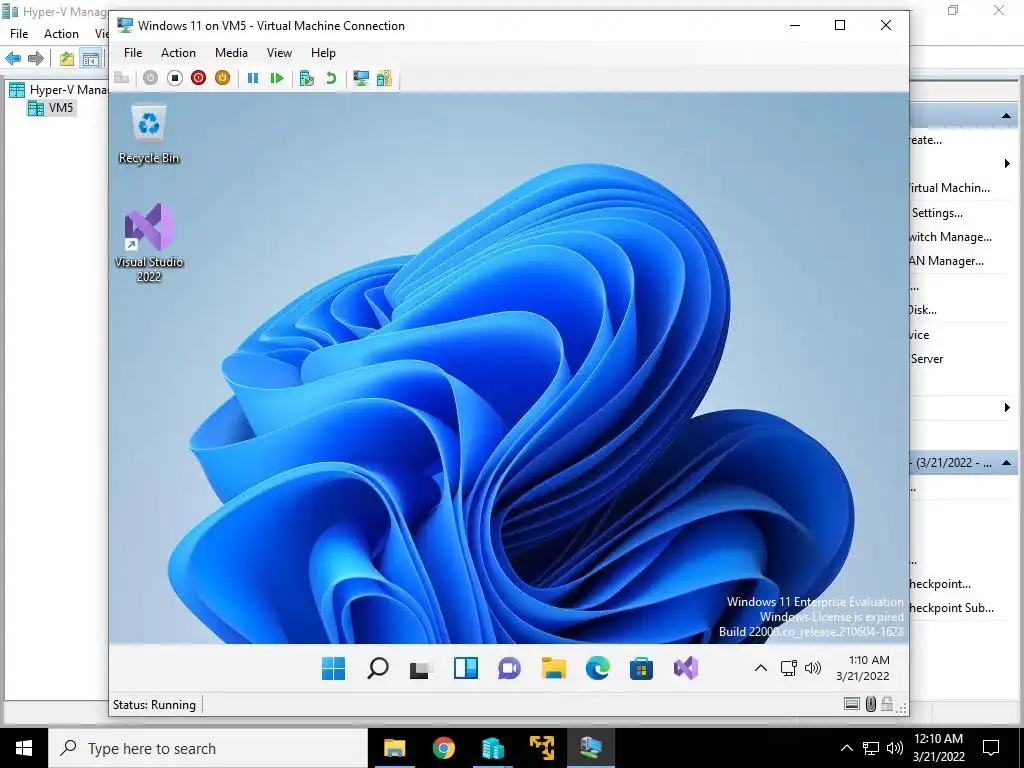Collapse the top Actions section in Hyper-V Manager

click(1006, 116)
